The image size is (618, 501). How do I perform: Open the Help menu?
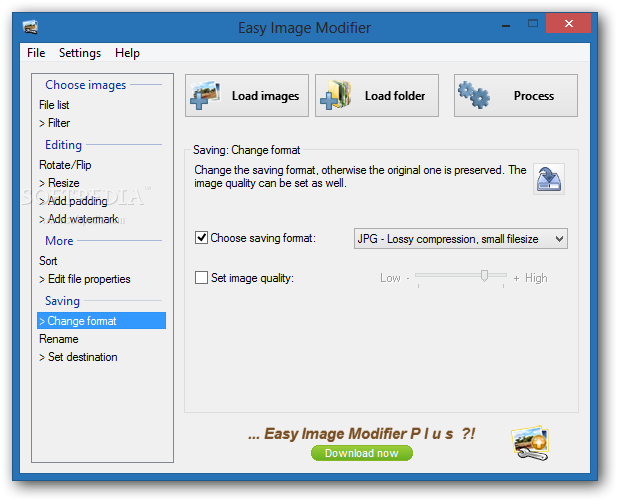click(127, 53)
